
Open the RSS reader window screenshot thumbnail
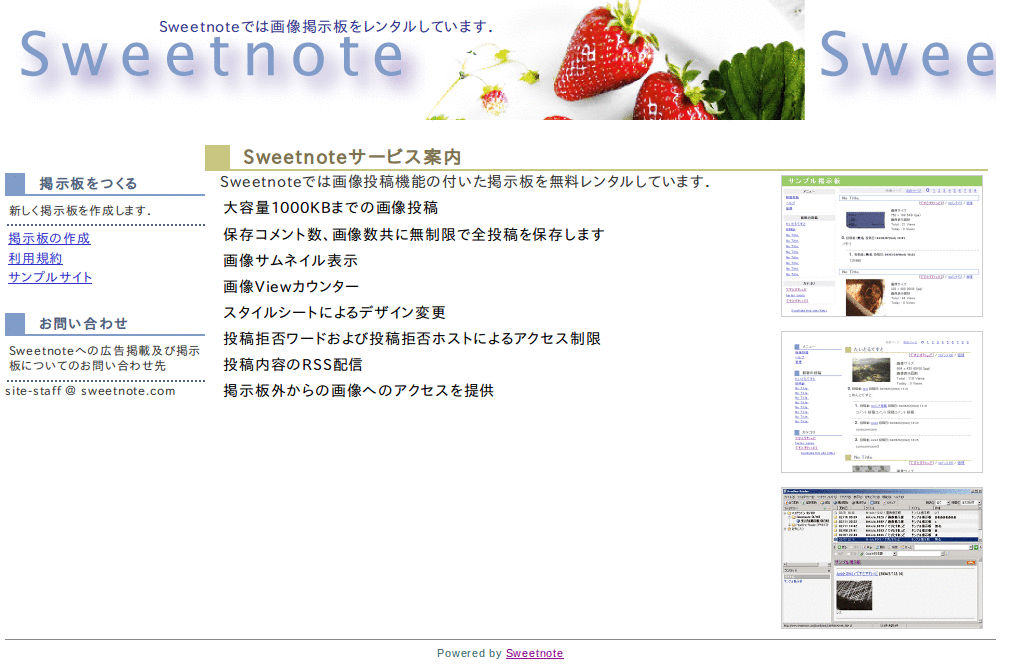coord(882,558)
